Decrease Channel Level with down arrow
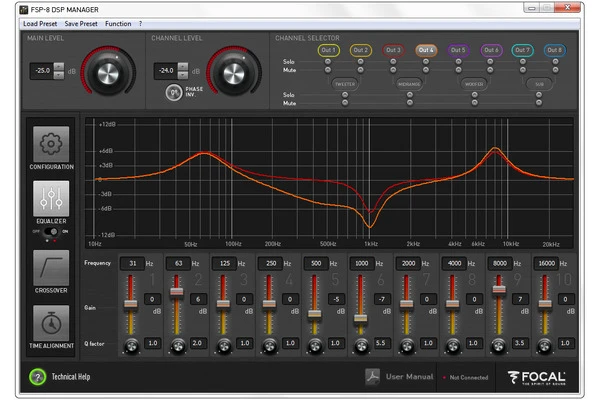 pos(183,75)
